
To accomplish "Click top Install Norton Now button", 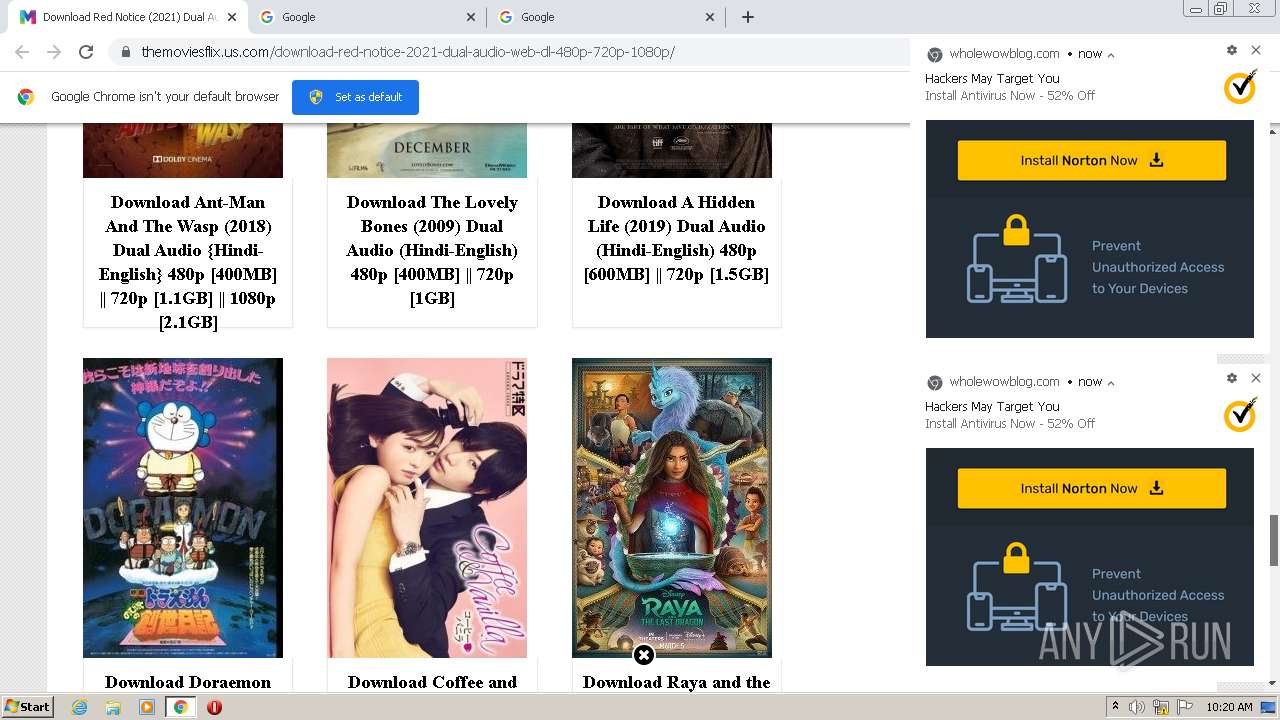I will [x=1092, y=160].
